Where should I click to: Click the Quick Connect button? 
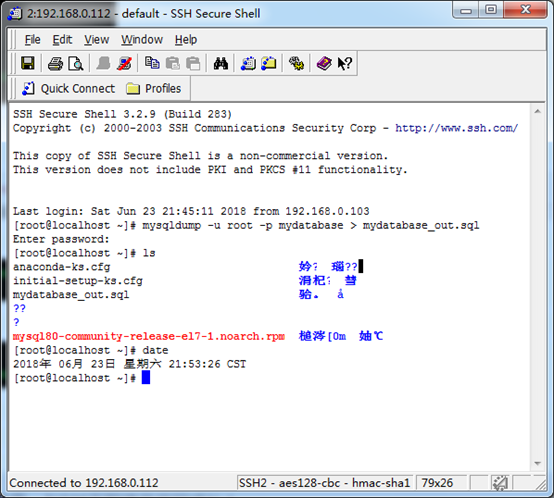click(69, 88)
